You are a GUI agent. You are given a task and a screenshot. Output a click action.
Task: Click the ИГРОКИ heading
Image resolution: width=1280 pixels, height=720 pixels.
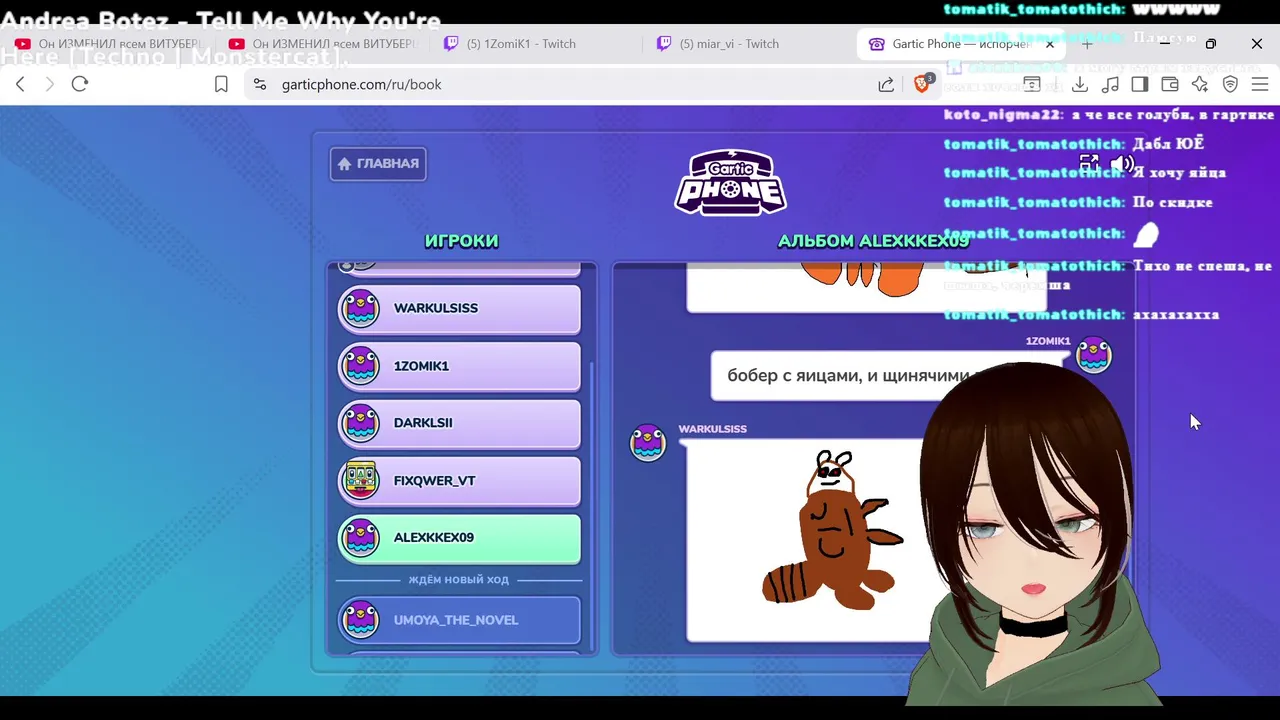tap(461, 241)
